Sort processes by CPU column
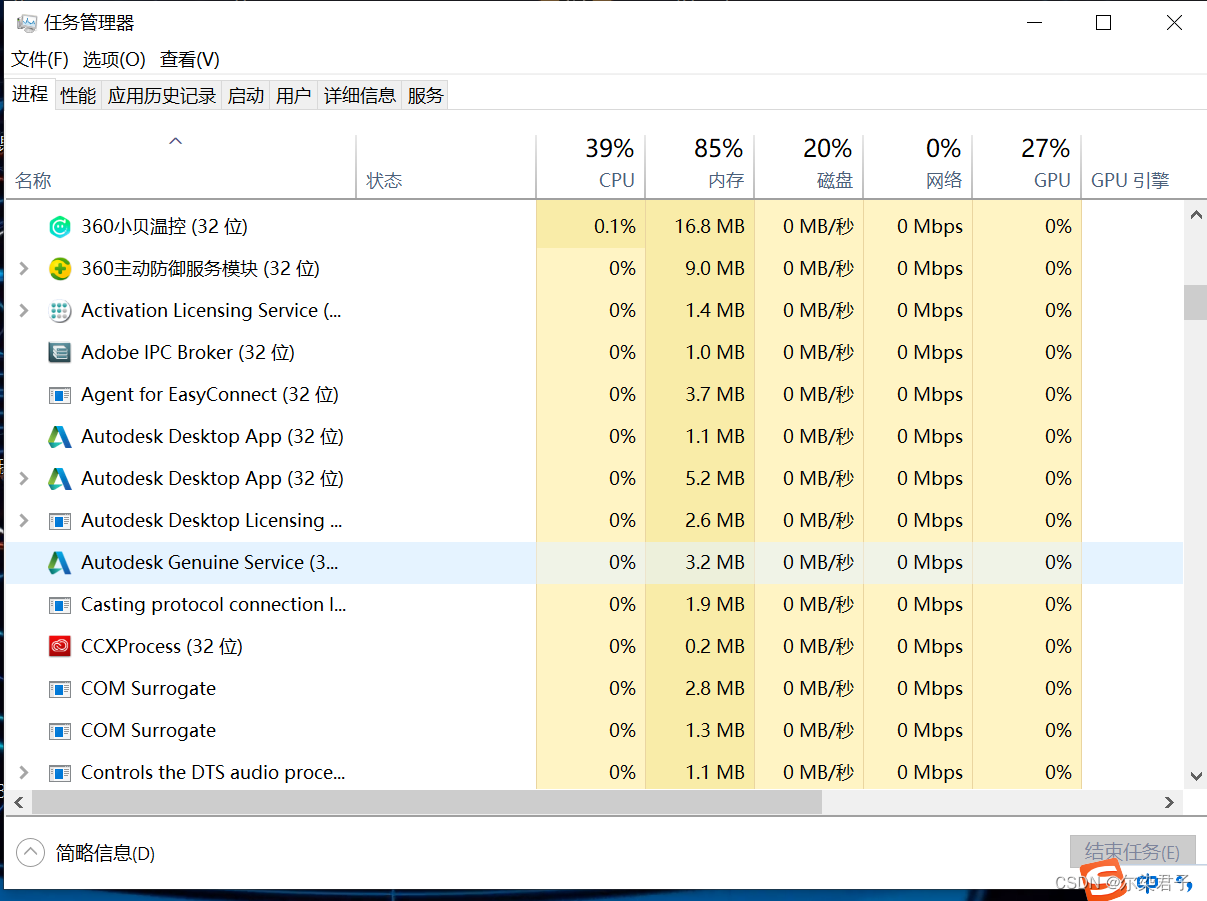 pyautogui.click(x=591, y=167)
